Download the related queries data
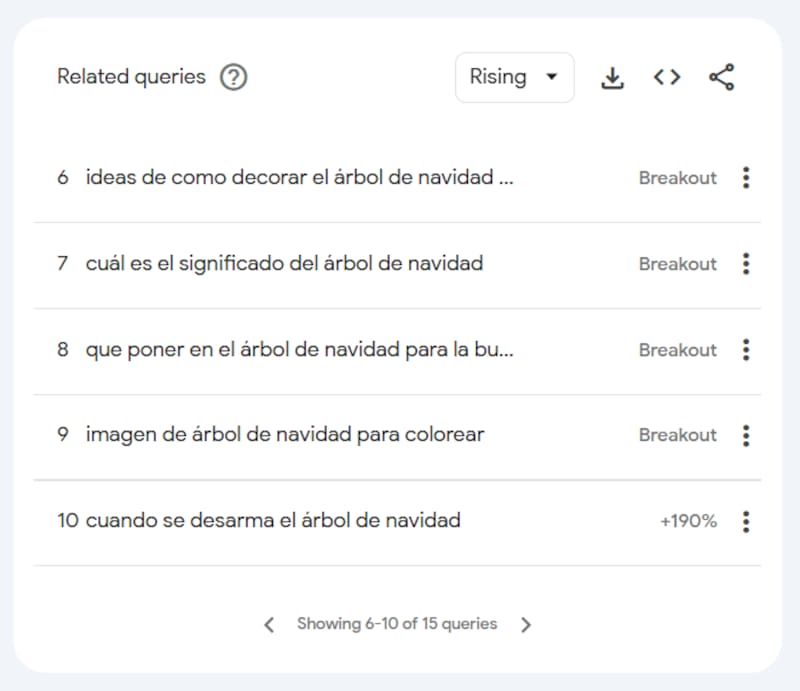This screenshot has height=691, width=800. click(x=612, y=76)
